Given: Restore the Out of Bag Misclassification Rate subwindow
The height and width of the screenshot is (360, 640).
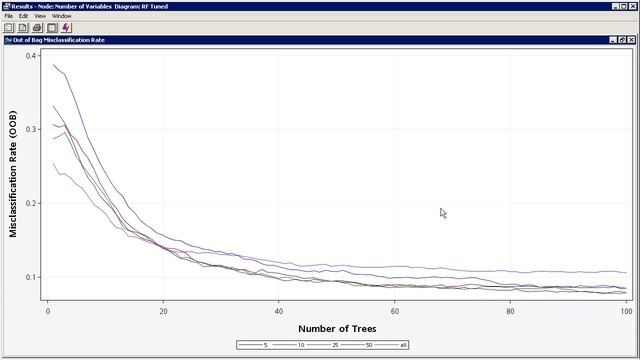Looking at the screenshot, I should tap(622, 40).
